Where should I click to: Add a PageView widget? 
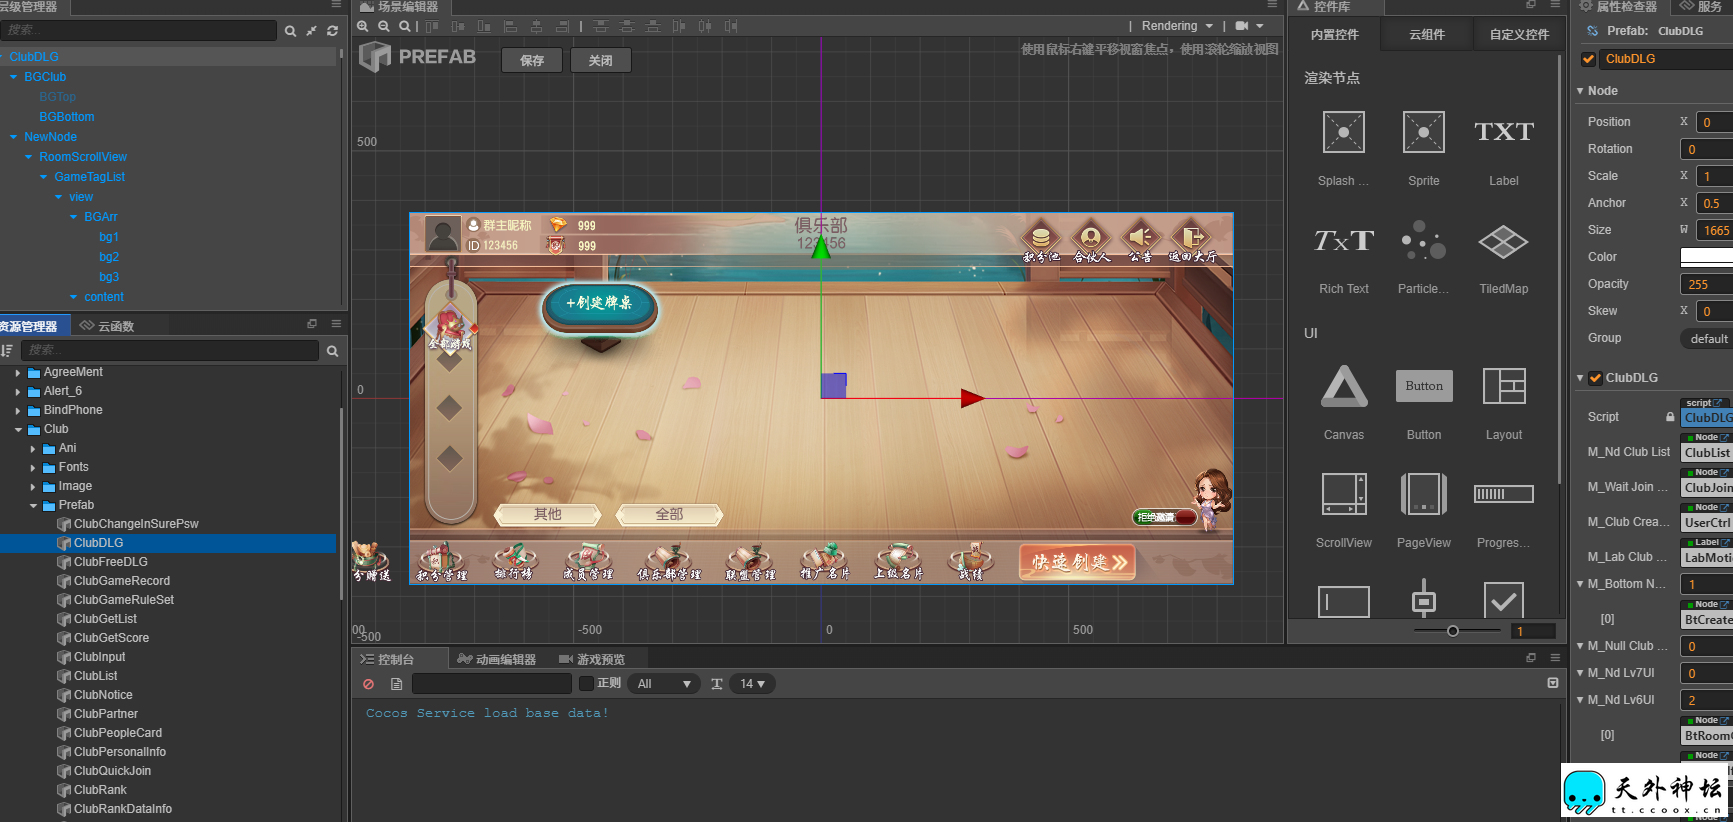1424,494
